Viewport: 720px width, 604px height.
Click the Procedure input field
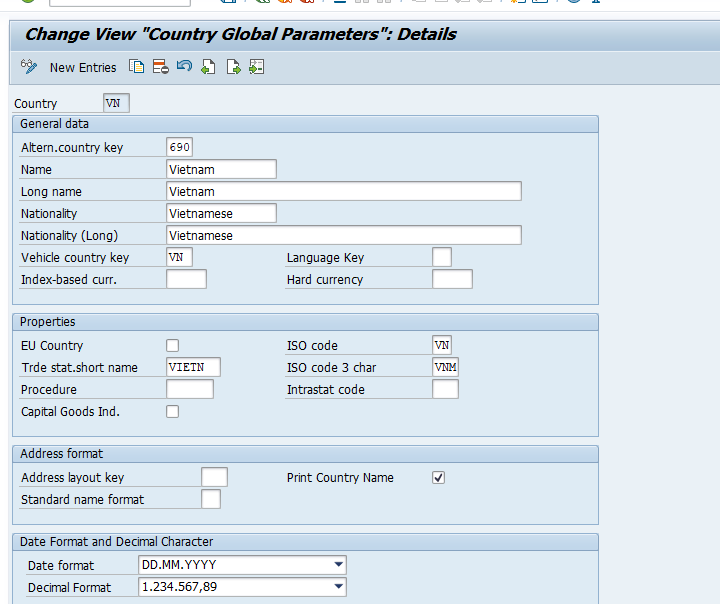pos(190,389)
